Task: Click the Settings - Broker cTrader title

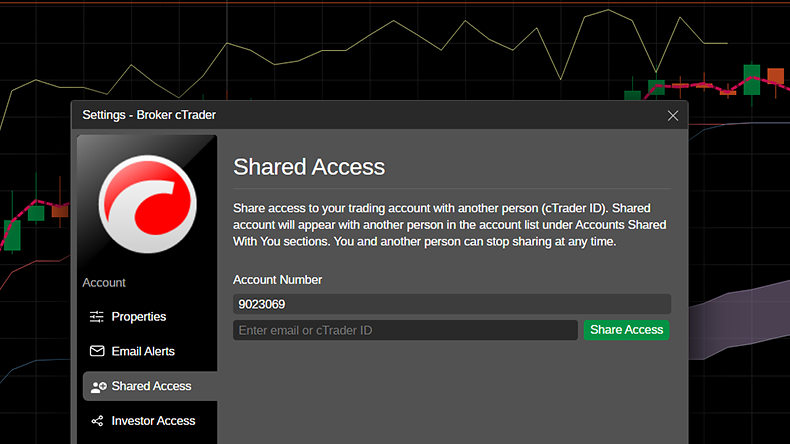Action: tap(149, 115)
